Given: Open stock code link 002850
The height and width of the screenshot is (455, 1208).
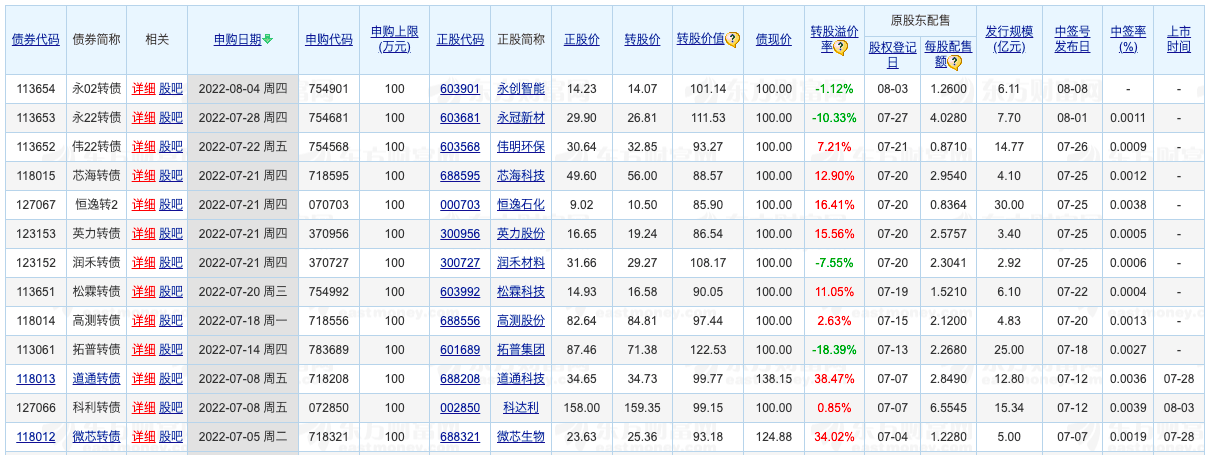Looking at the screenshot, I should point(460,408).
